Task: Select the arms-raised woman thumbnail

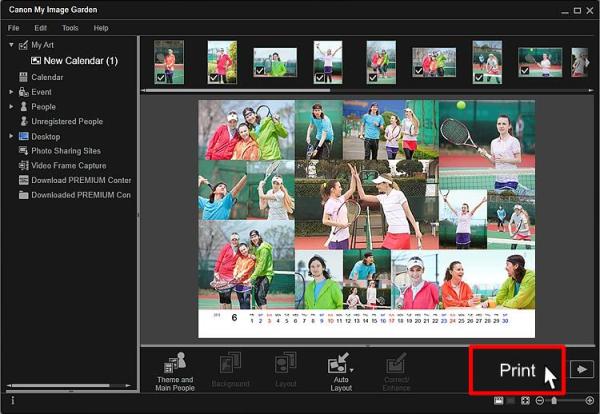Action: pyautogui.click(x=328, y=62)
